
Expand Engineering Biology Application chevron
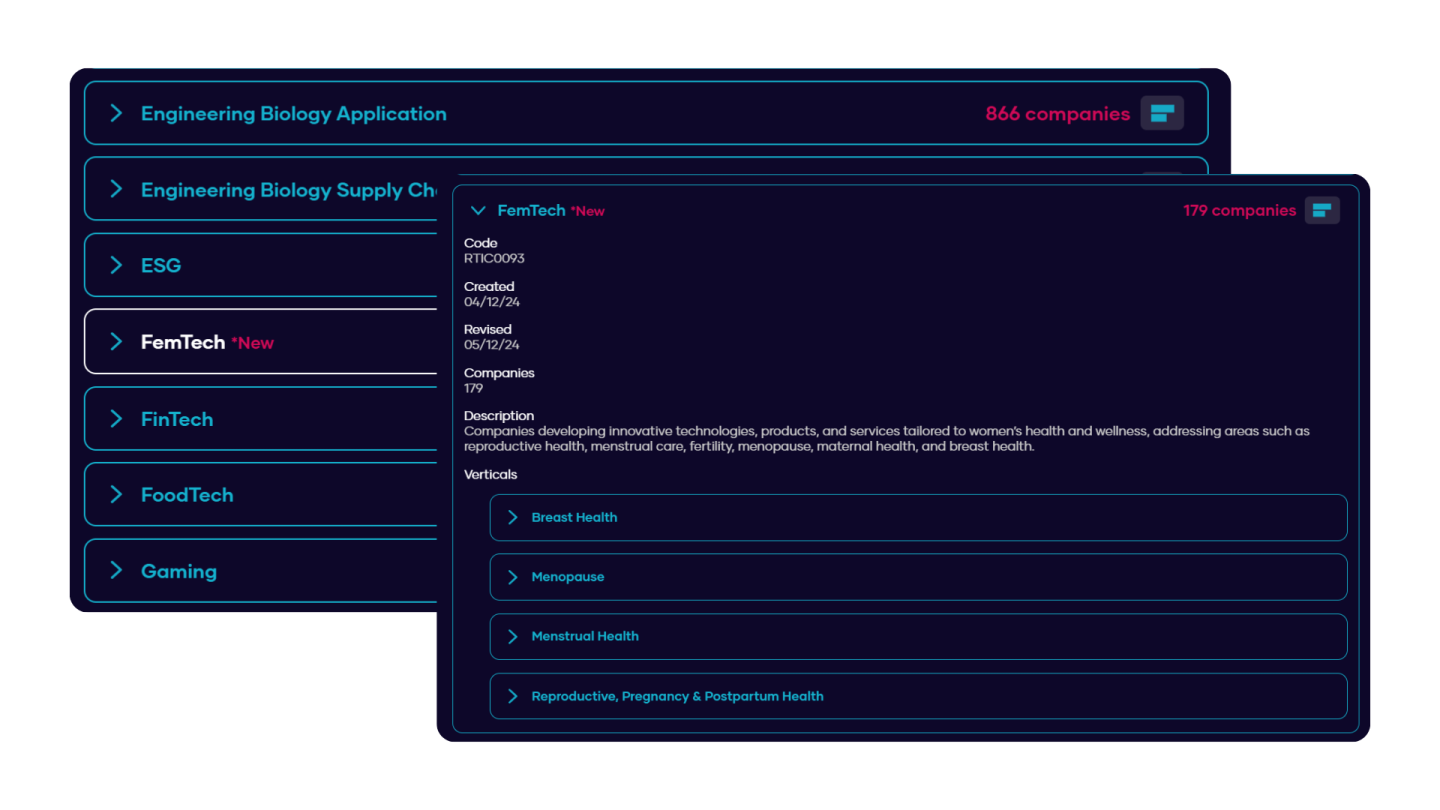(116, 113)
